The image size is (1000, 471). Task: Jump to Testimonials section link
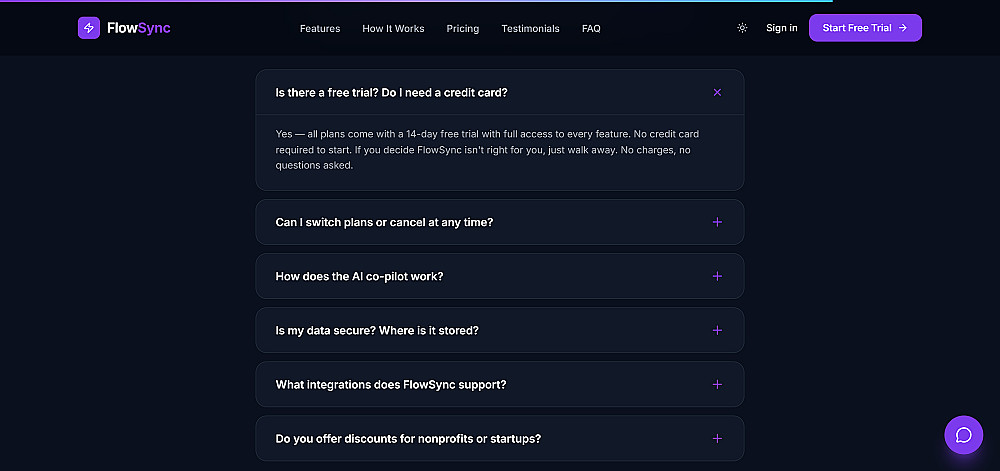(530, 28)
